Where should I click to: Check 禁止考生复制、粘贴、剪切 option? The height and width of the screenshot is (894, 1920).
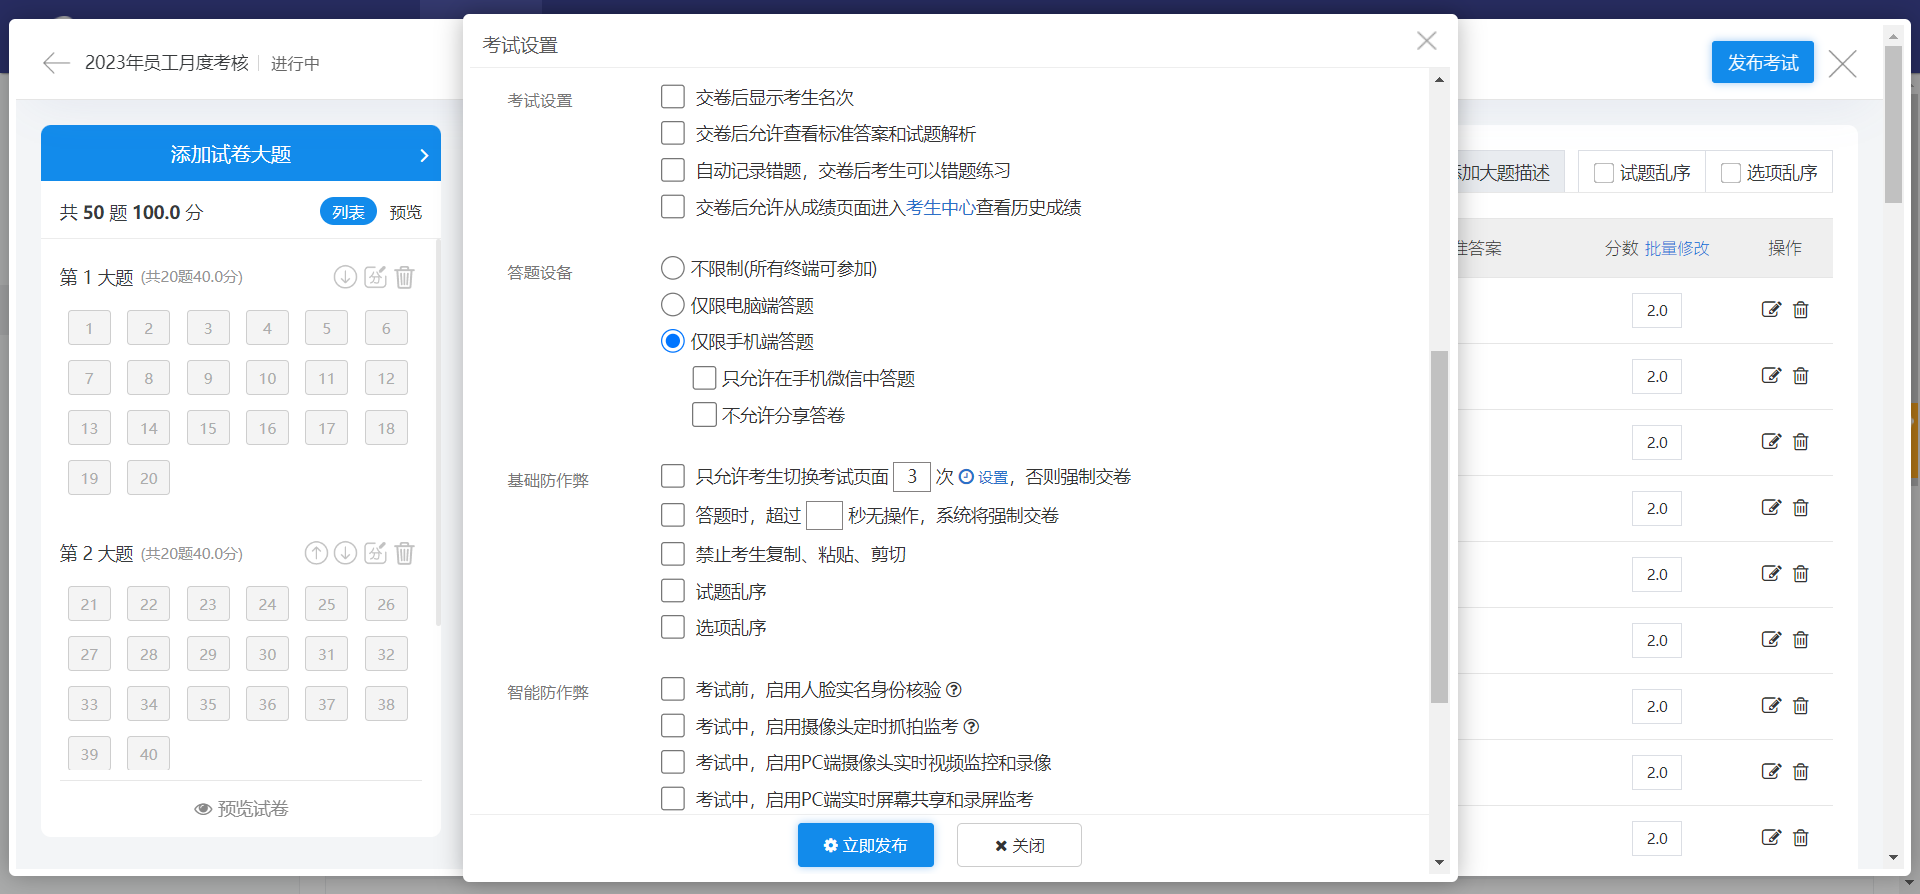(x=673, y=554)
